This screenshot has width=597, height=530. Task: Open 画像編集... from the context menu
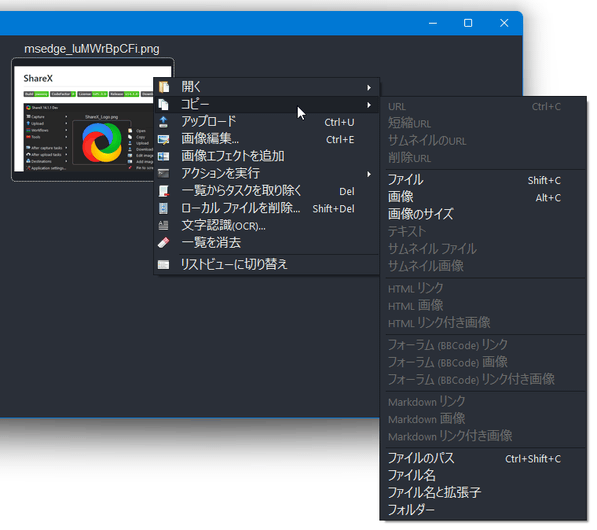[x=267, y=139]
